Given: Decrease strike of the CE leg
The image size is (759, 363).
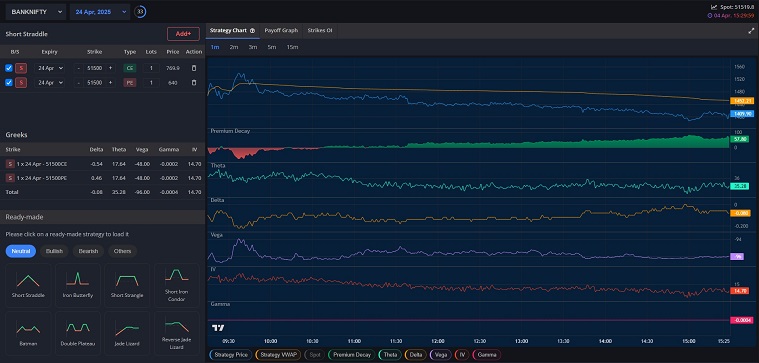Looking at the screenshot, I should (x=79, y=68).
